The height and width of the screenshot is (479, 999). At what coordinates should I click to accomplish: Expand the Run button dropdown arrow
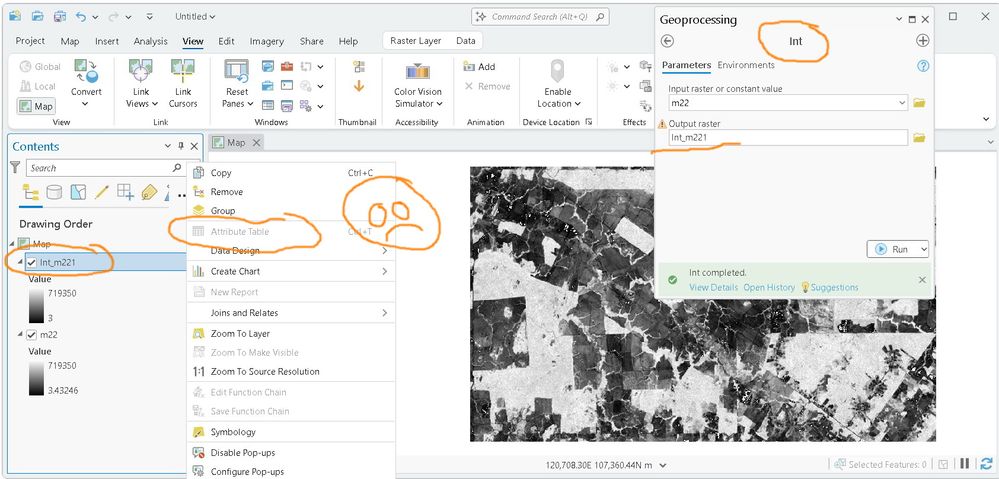click(923, 250)
